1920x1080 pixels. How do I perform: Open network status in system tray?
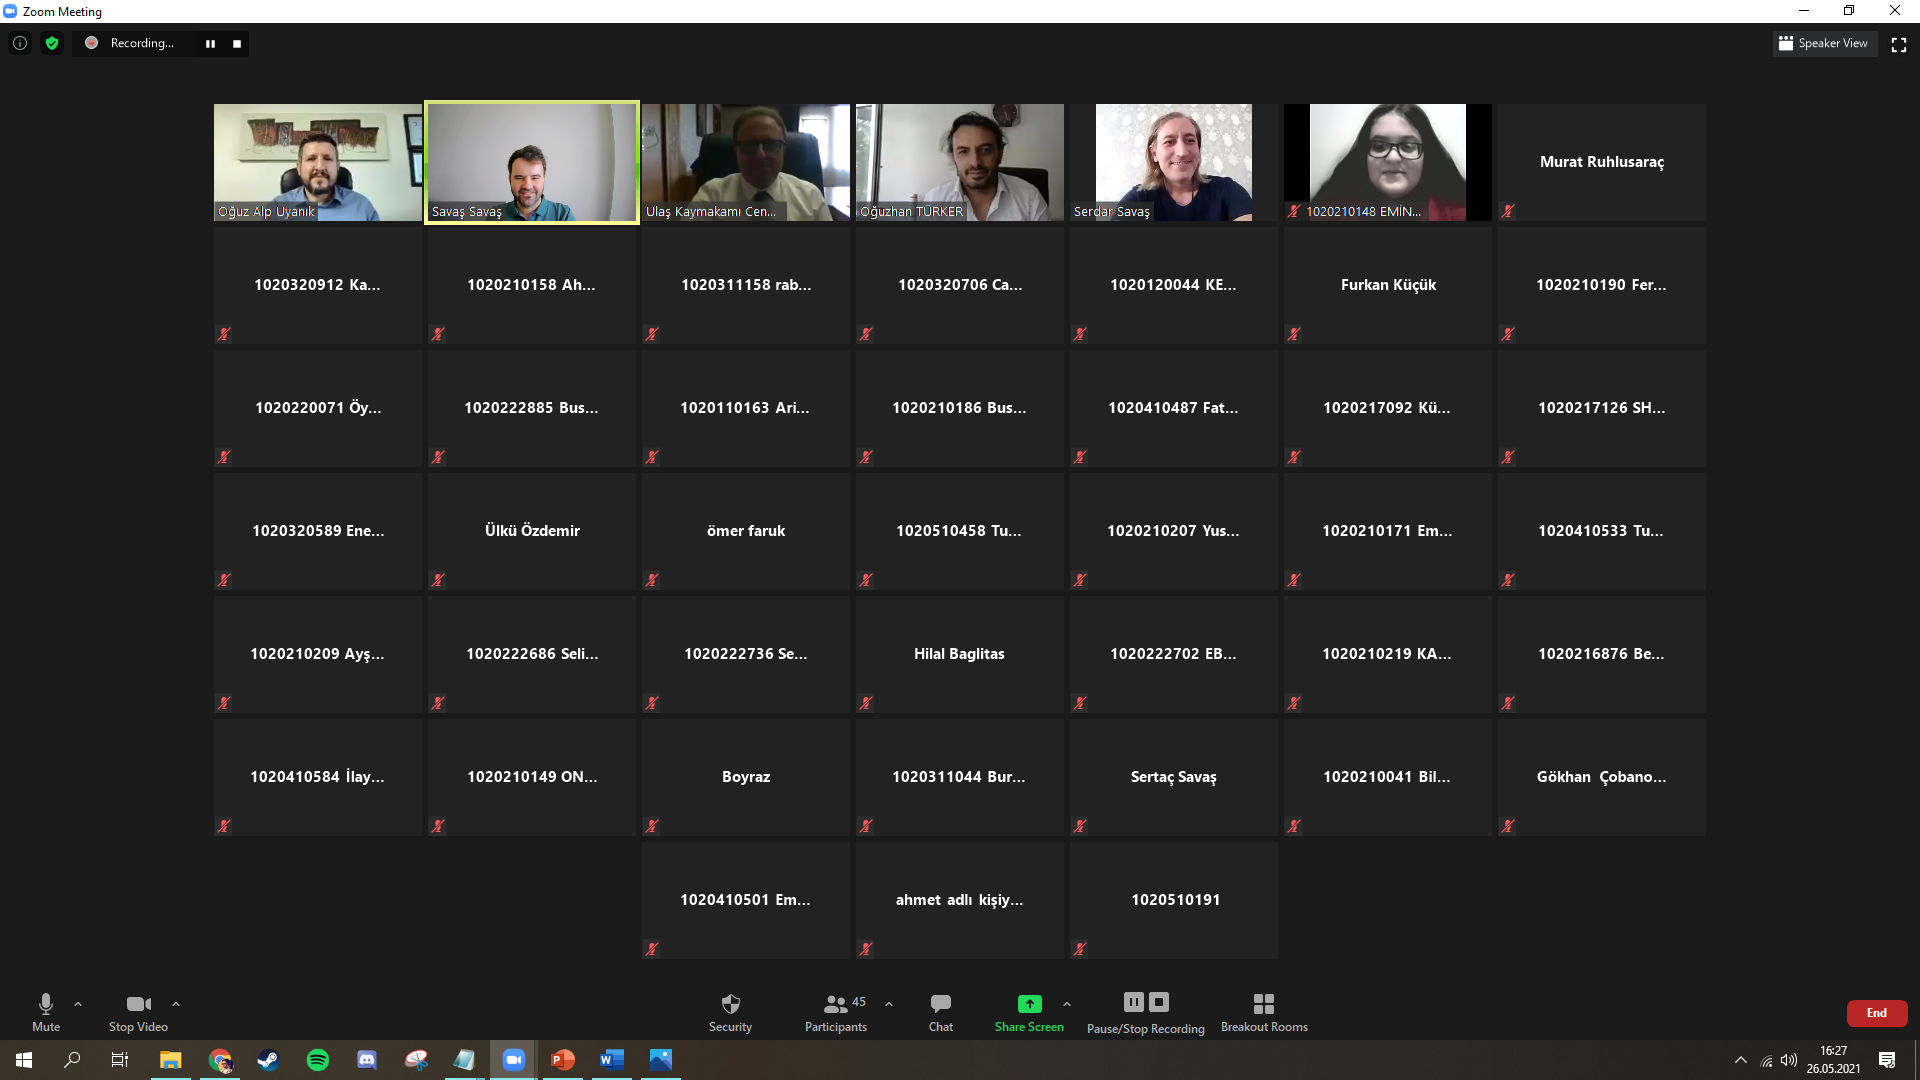(1766, 1061)
